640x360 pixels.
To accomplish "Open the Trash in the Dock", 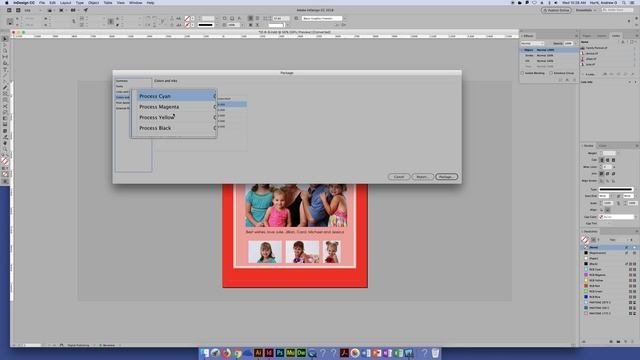I will [x=435, y=353].
